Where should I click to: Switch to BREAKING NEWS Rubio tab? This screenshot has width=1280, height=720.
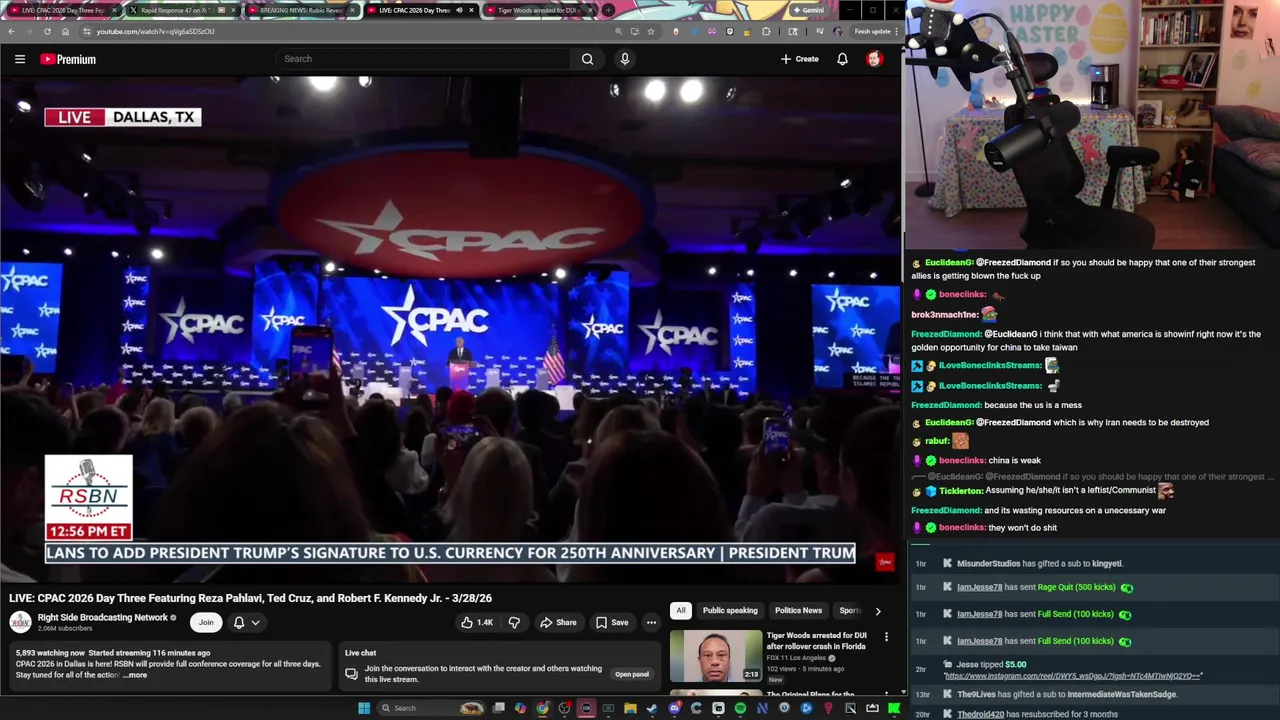304,10
